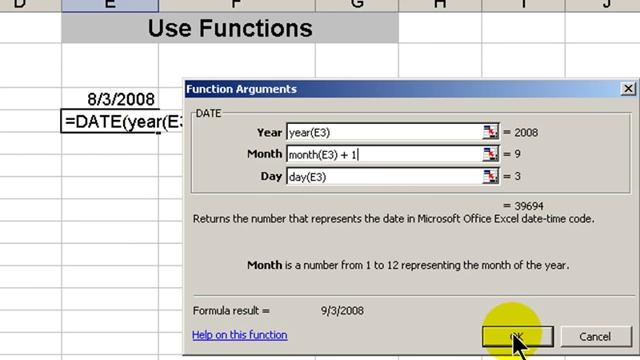640x360 pixels.
Task: Click the Month argument description text
Action: coord(408,265)
